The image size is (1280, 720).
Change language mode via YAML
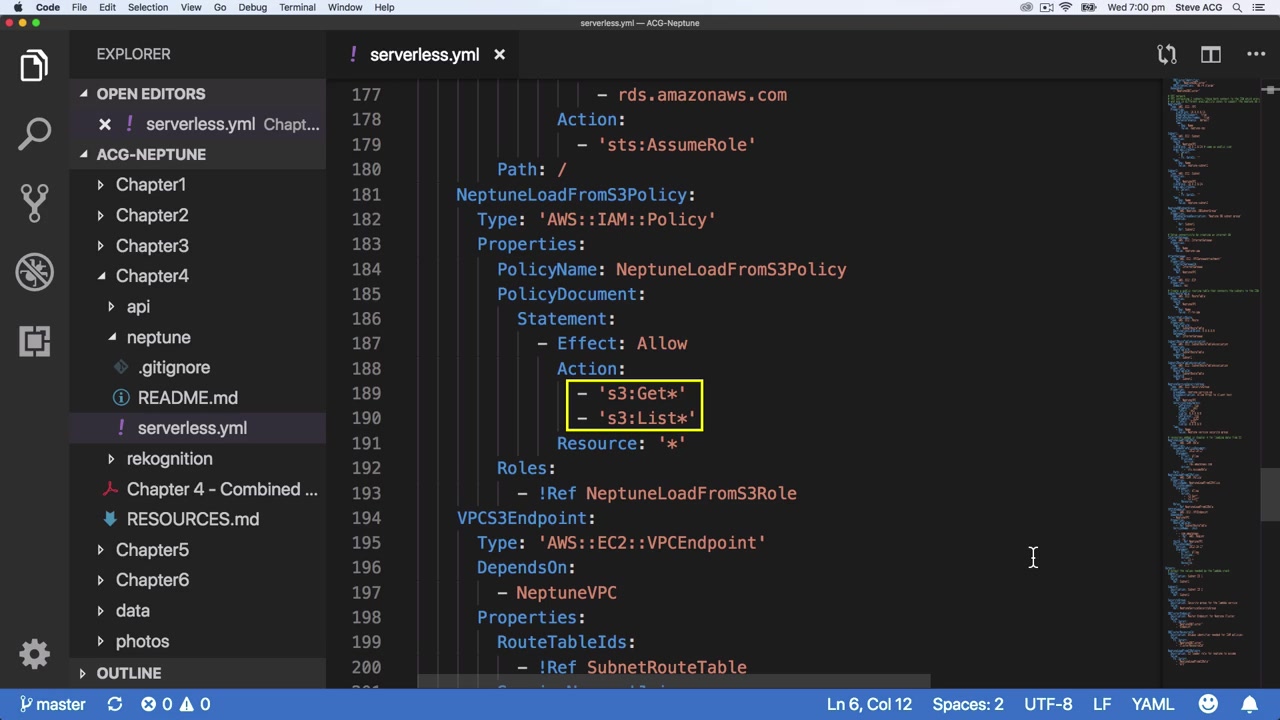(1153, 704)
